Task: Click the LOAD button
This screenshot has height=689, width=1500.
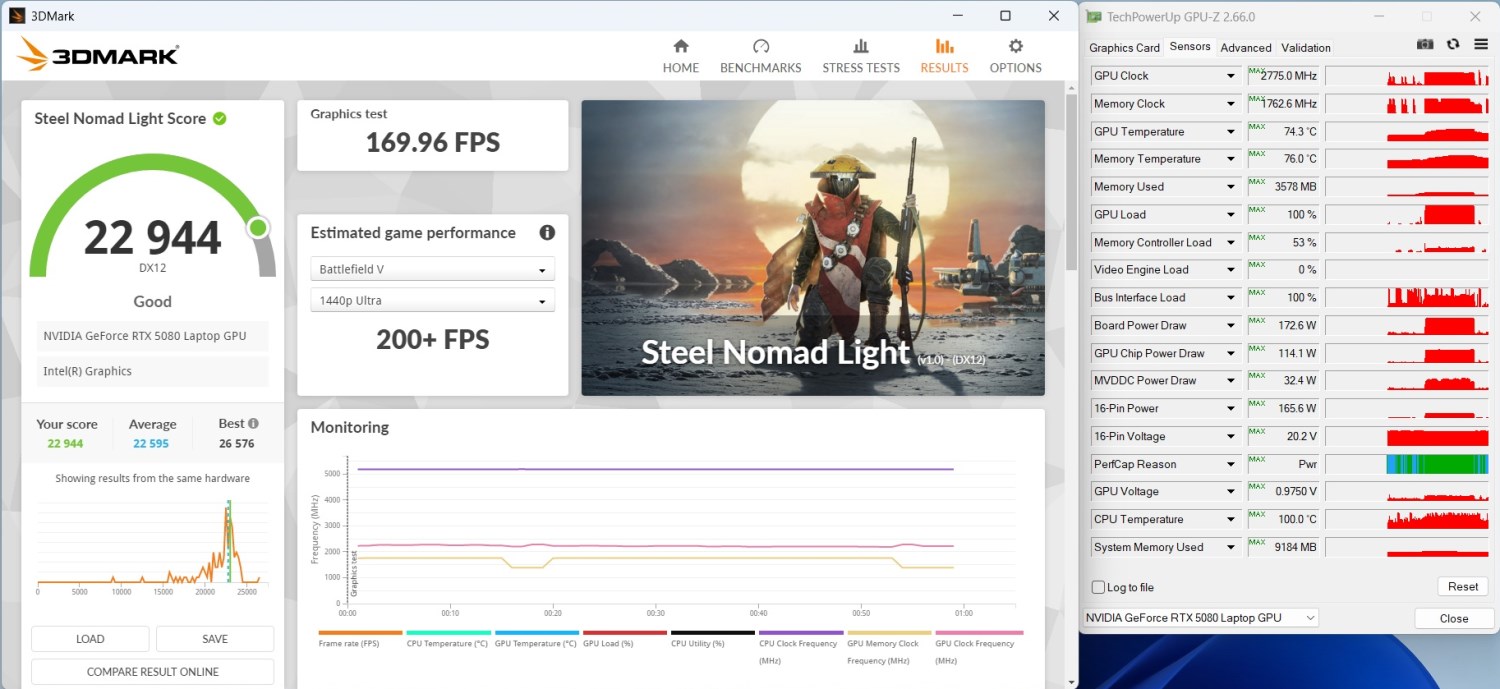Action: click(90, 639)
